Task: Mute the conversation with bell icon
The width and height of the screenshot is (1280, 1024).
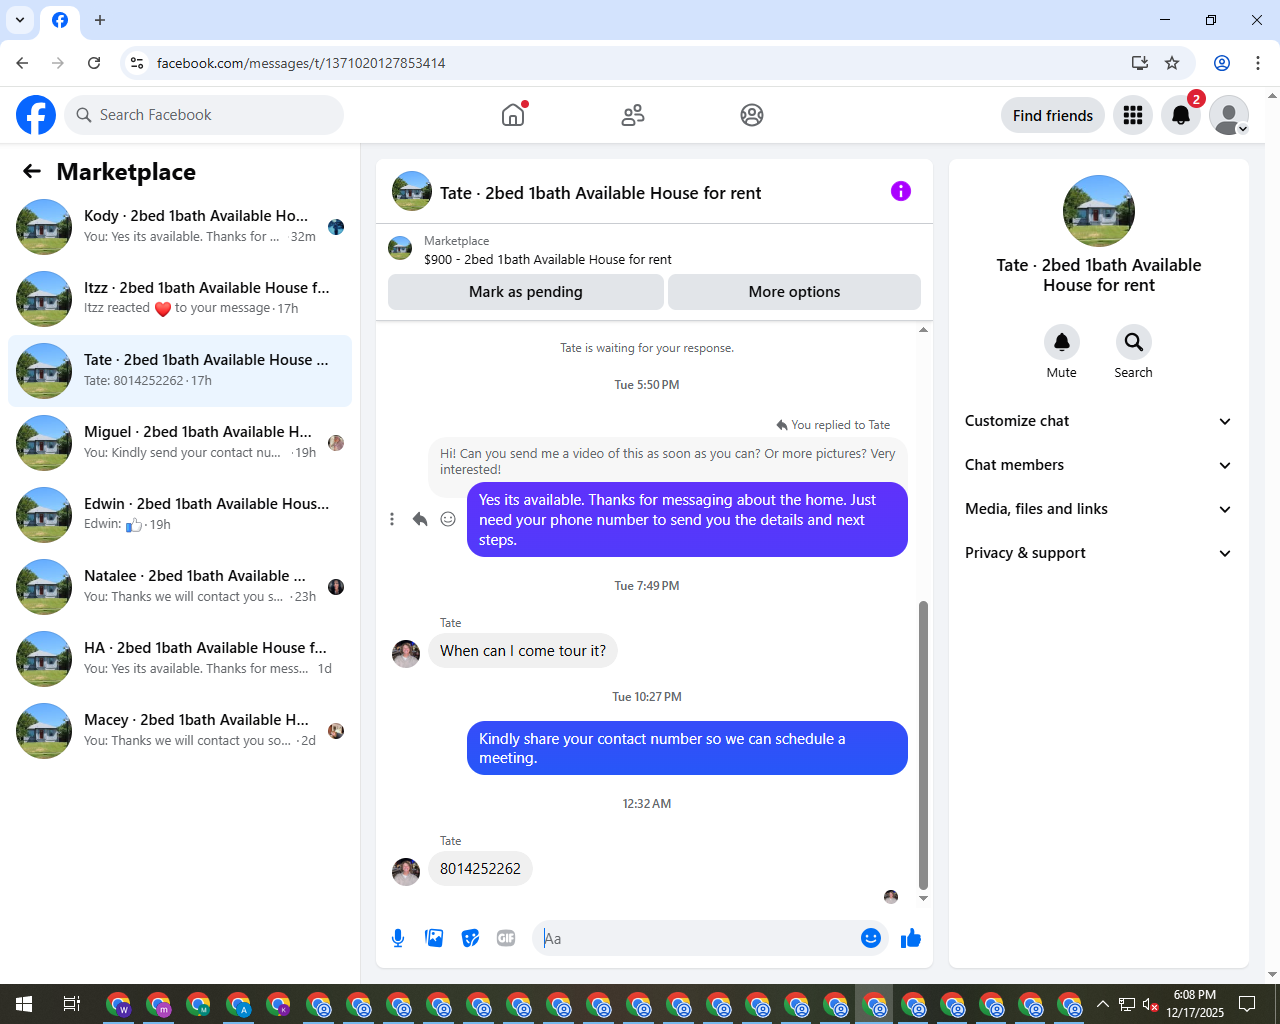Action: click(x=1062, y=342)
